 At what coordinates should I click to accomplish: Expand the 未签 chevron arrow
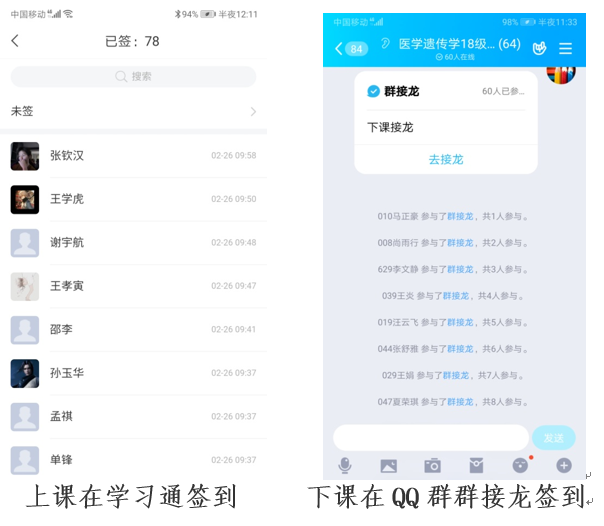pyautogui.click(x=253, y=112)
